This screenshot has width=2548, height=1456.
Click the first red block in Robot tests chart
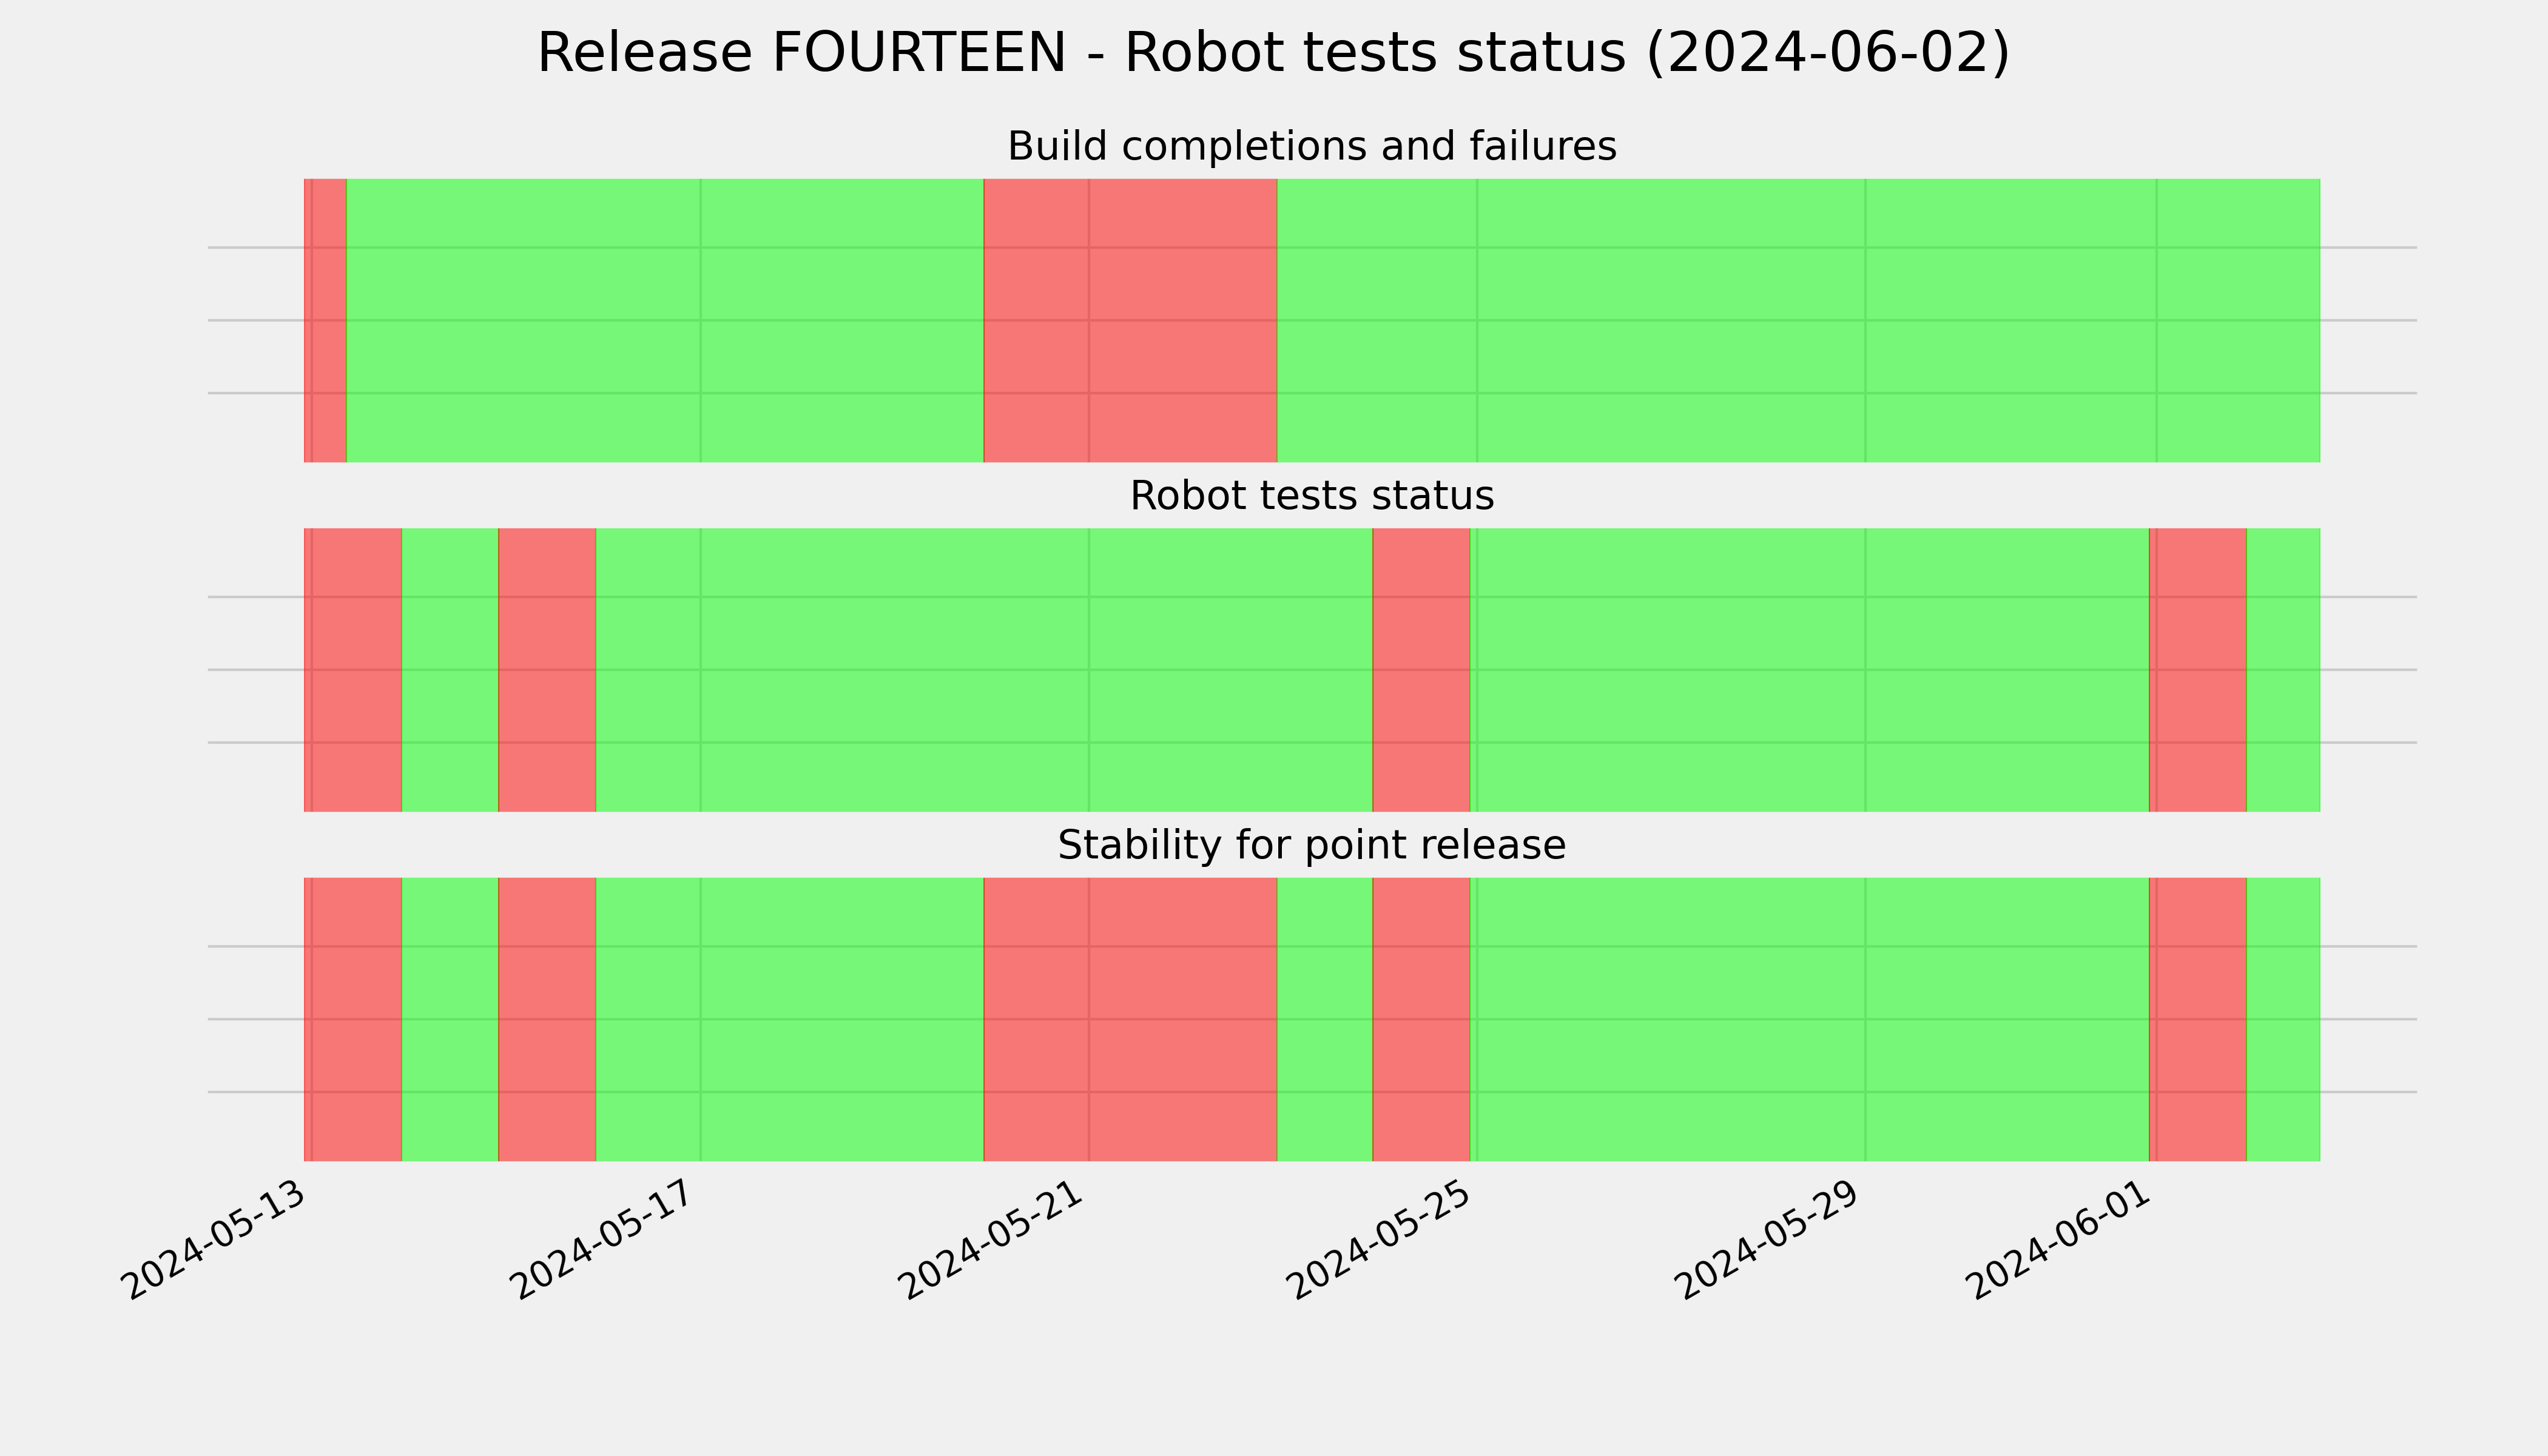[x=353, y=670]
